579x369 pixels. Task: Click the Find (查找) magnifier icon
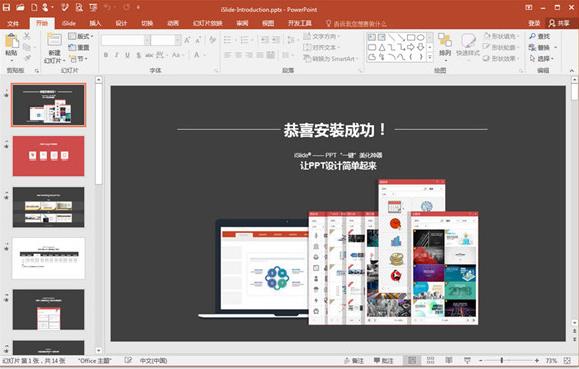[532, 36]
